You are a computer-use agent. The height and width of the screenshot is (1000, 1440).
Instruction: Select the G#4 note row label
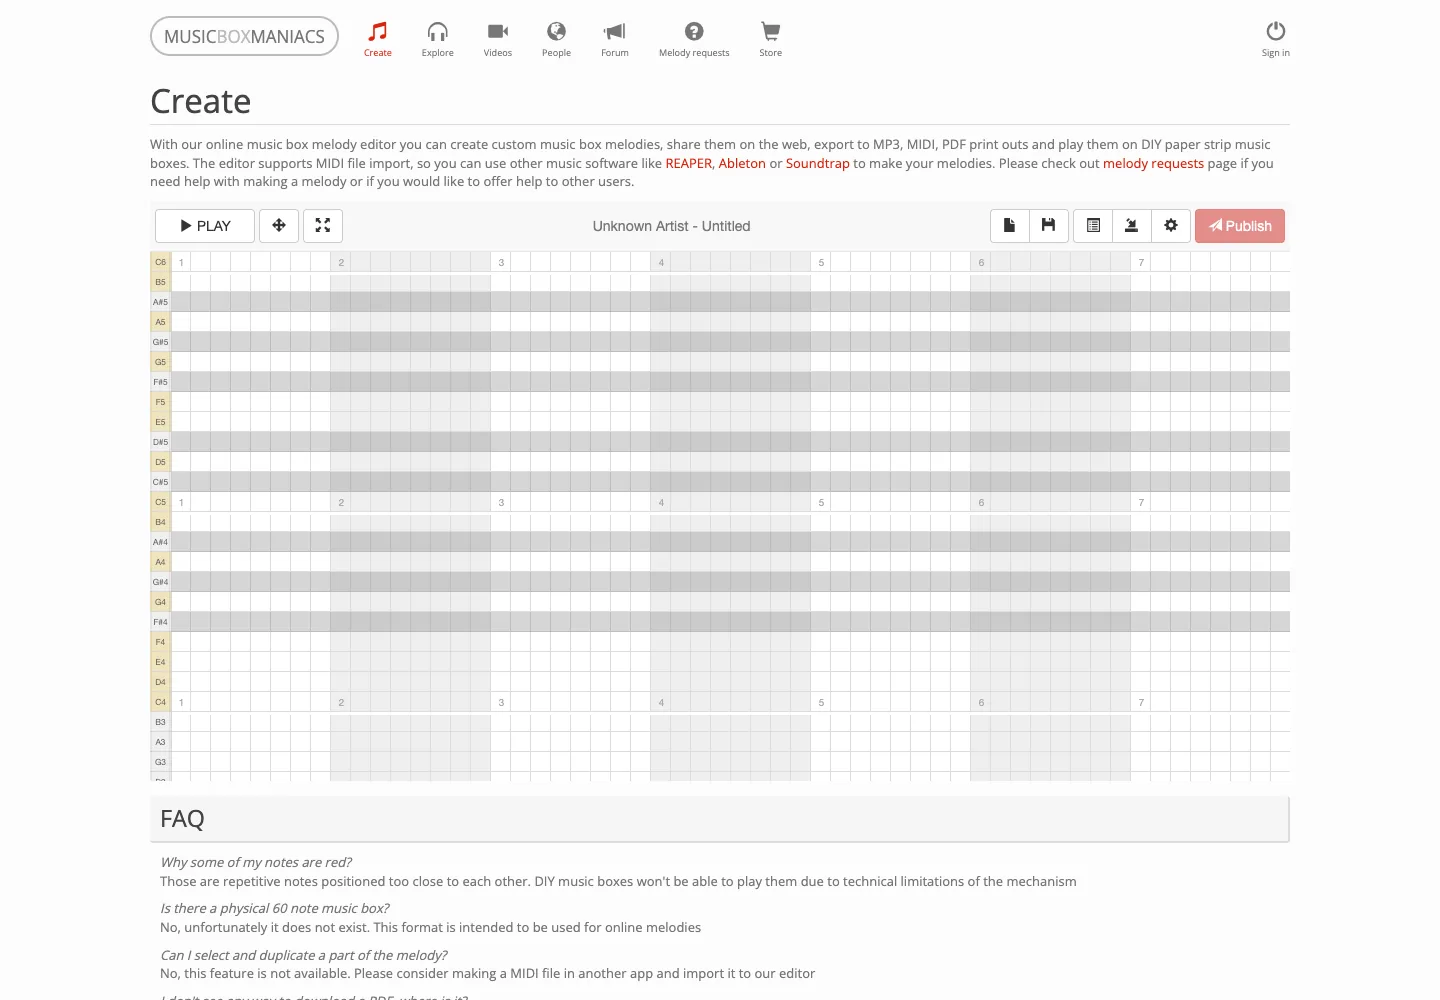coord(160,582)
